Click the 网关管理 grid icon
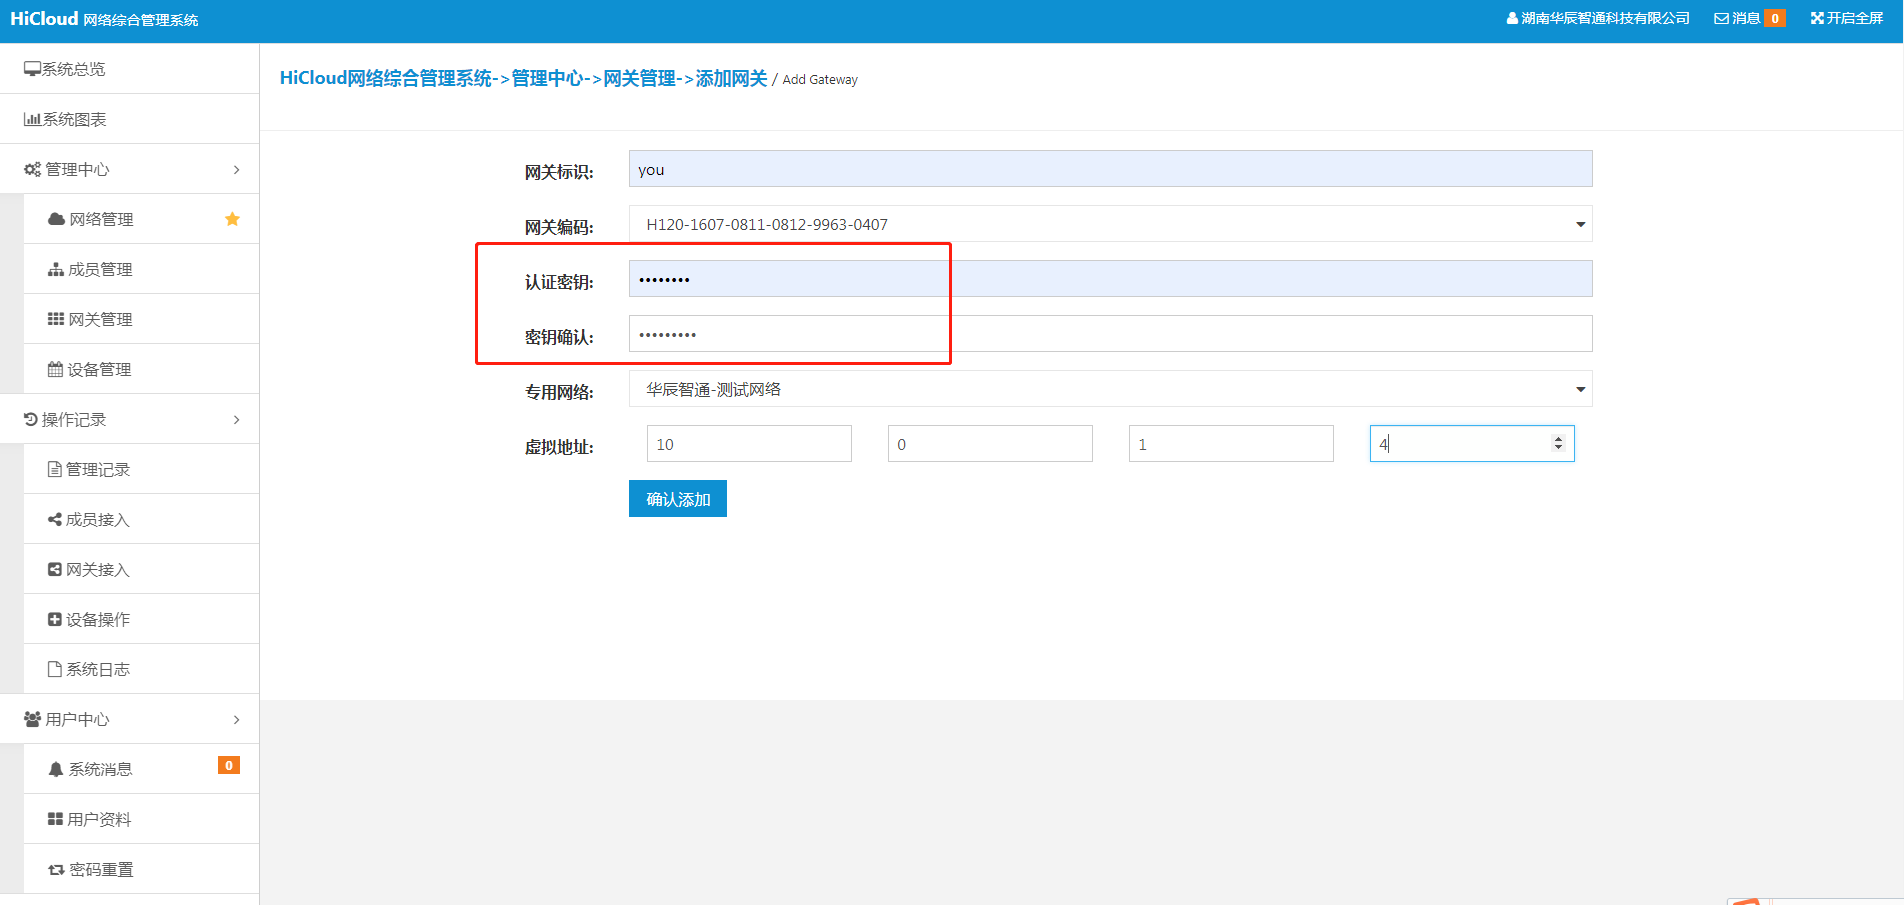 click(56, 319)
